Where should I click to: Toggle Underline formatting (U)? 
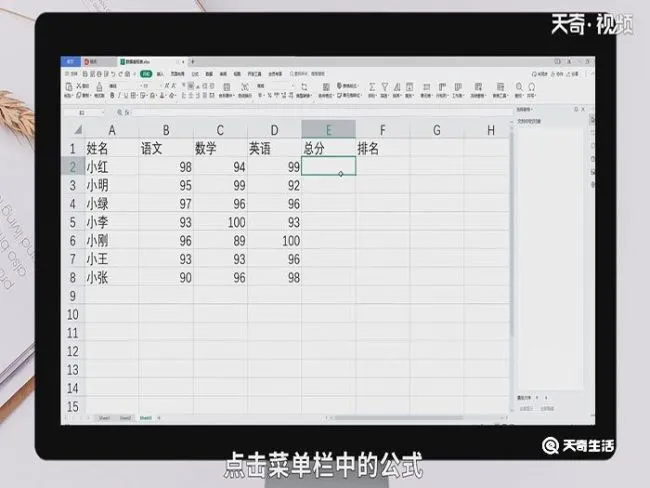tap(126, 96)
